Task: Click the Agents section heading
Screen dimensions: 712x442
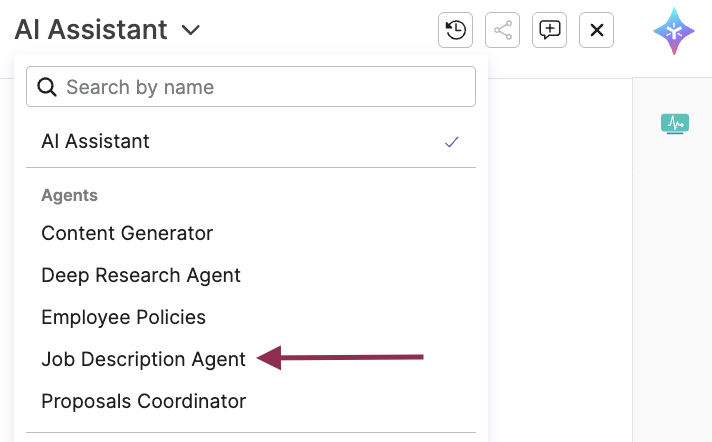Action: 69,195
